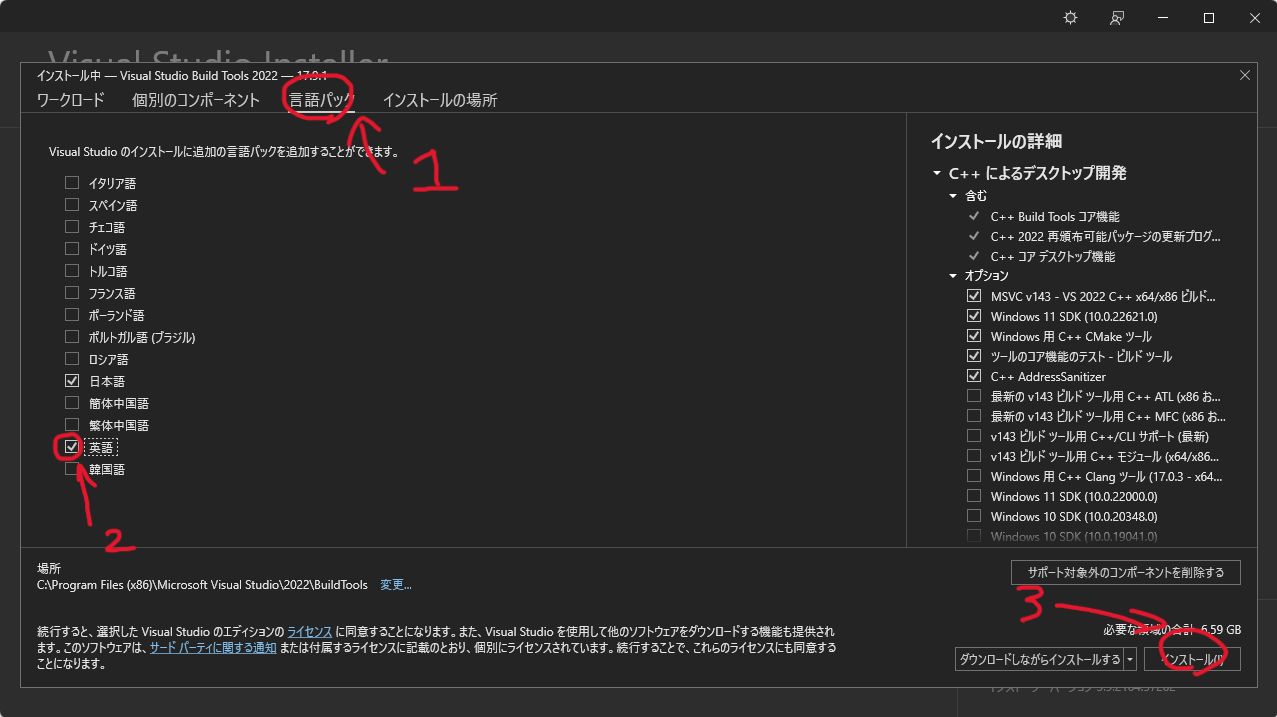The height and width of the screenshot is (717, 1277).
Task: Check the イタリア語 language pack
Action: 71,182
